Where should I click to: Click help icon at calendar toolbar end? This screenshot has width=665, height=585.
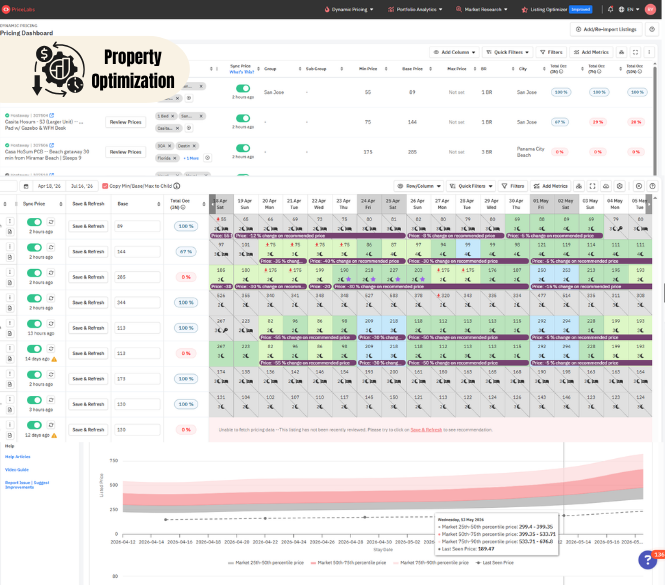click(653, 186)
